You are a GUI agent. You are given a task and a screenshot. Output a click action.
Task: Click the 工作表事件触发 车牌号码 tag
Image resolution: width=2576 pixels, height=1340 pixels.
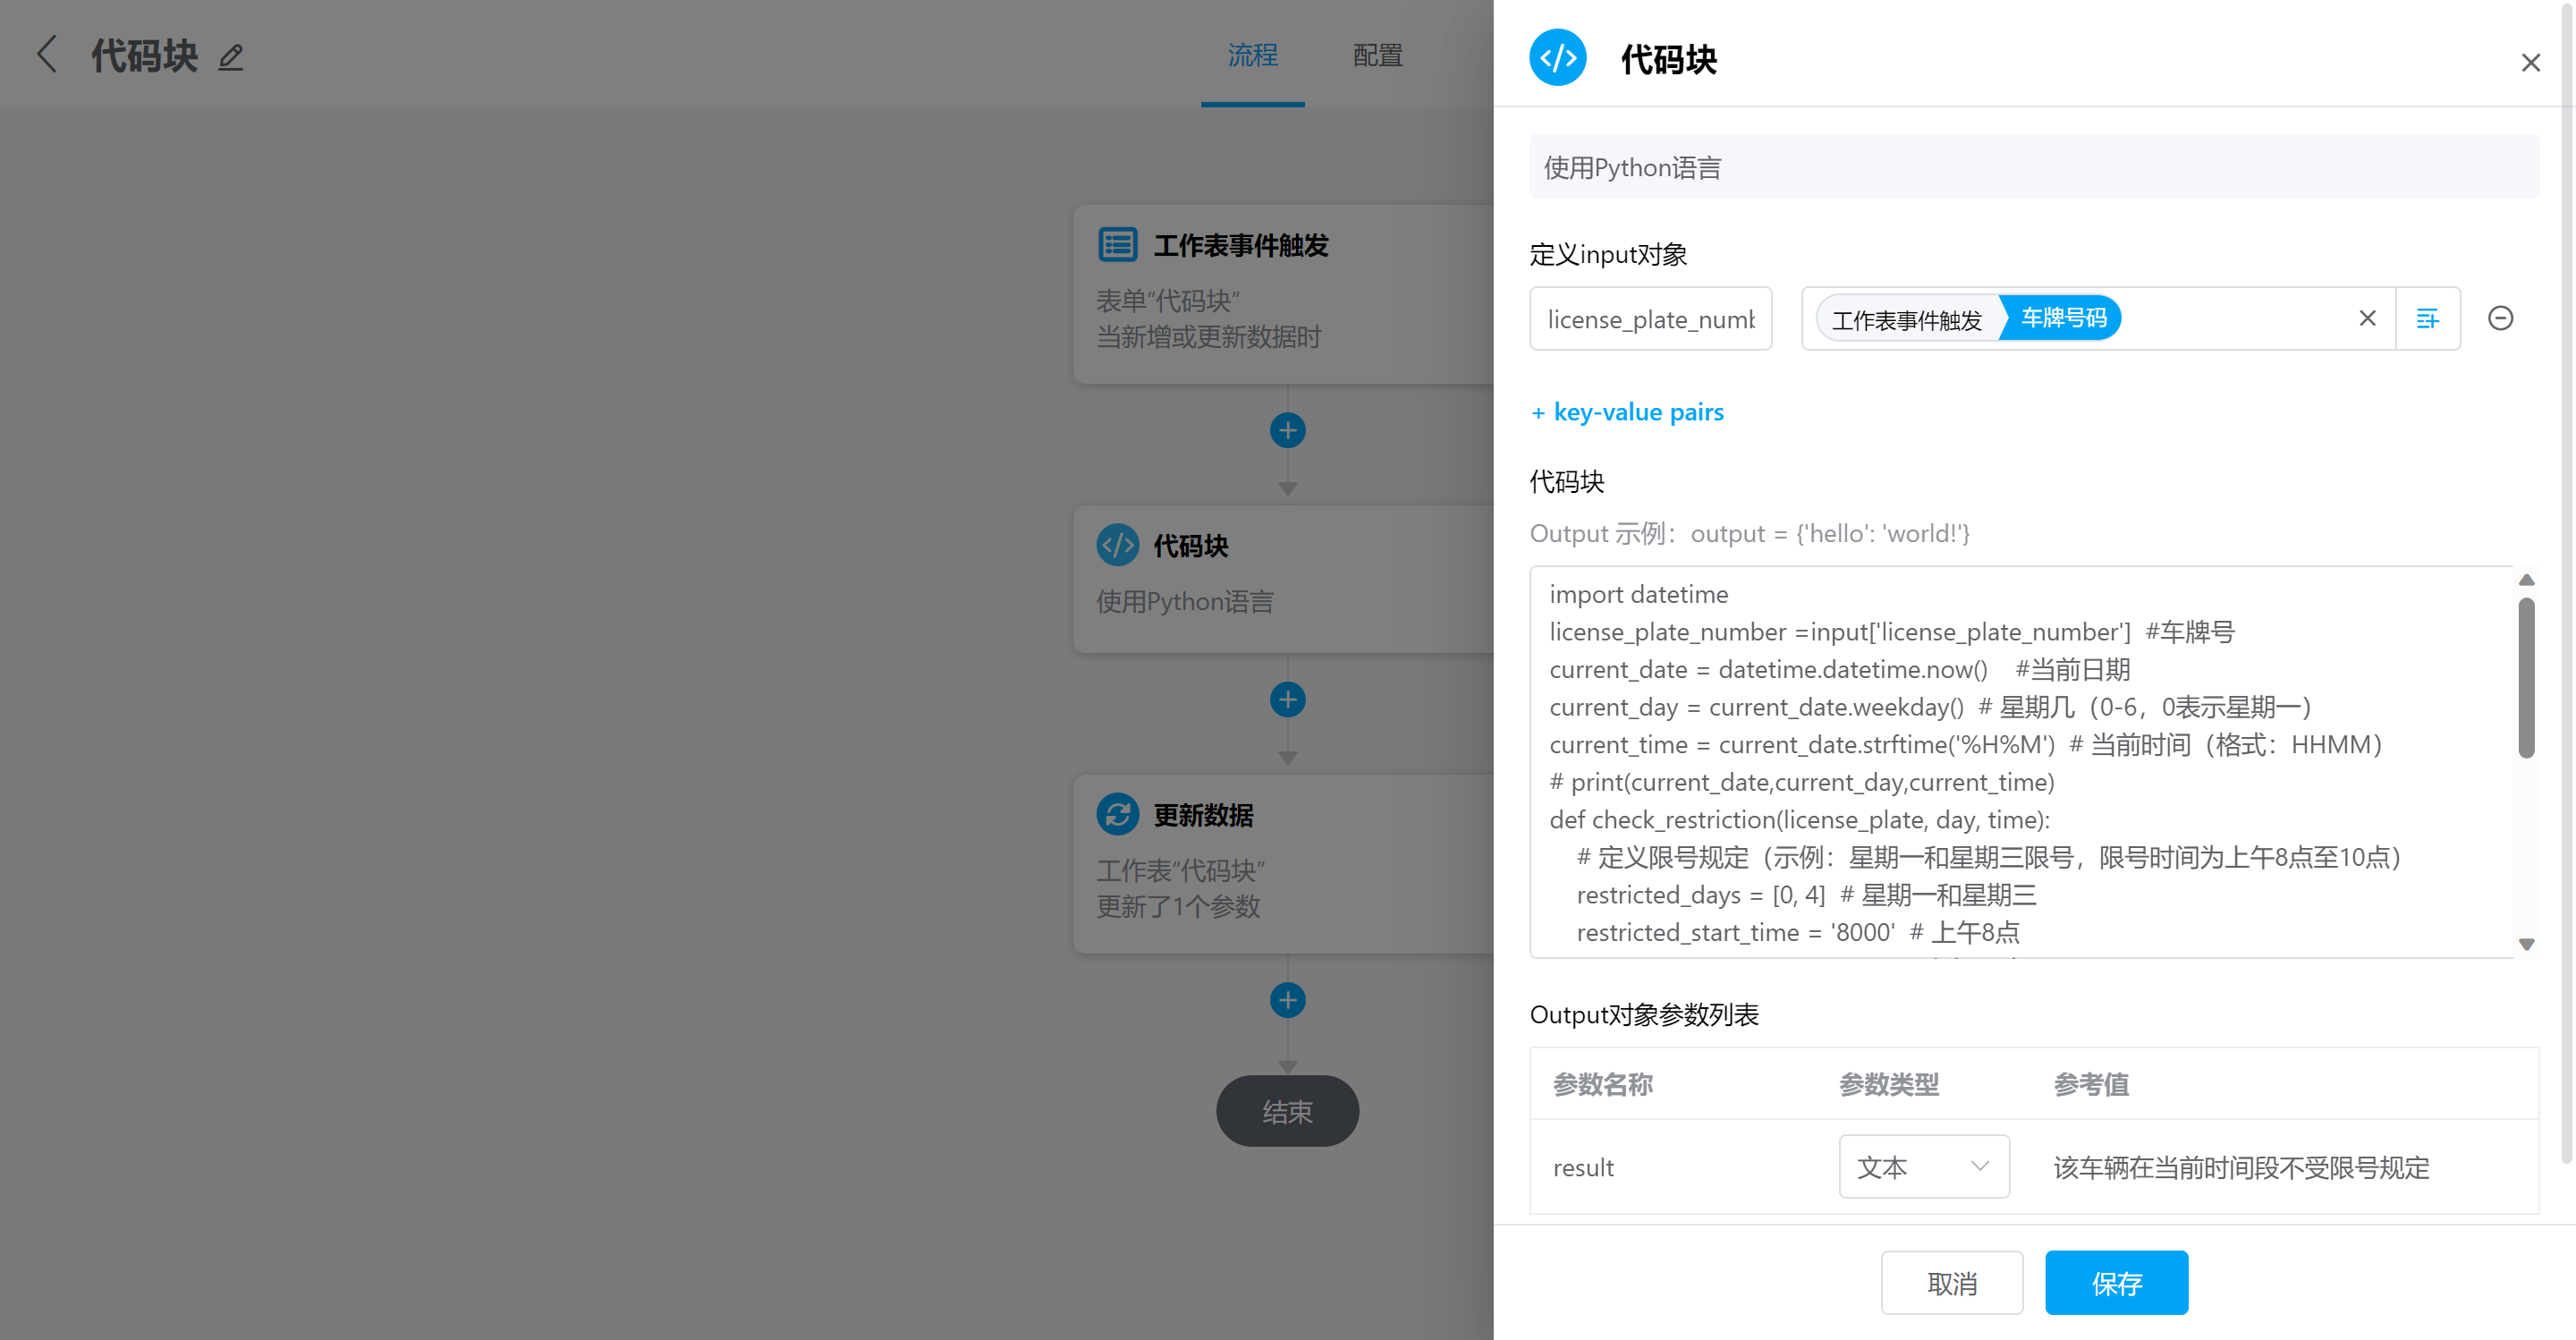[x=1968, y=318]
